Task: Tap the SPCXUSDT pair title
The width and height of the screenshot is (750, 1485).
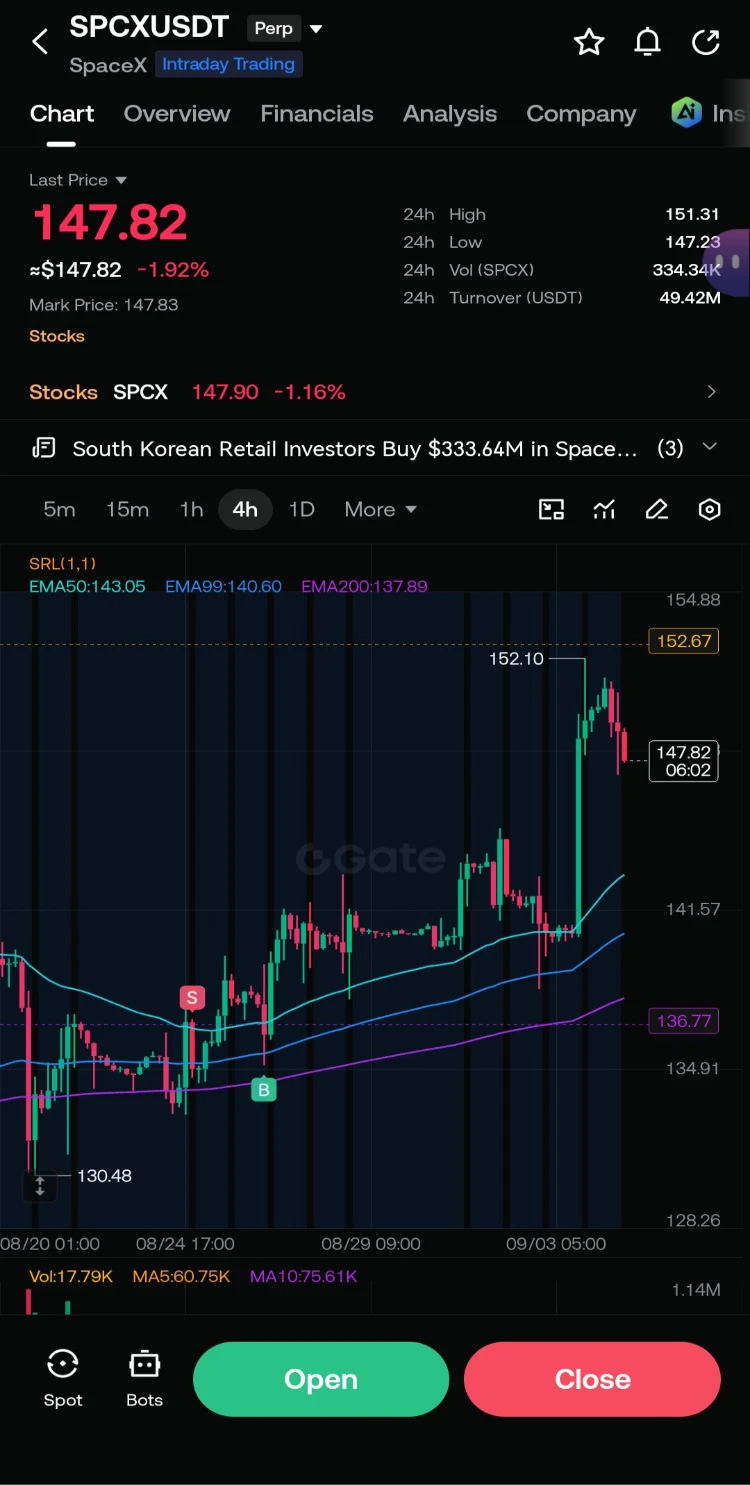Action: tap(149, 27)
